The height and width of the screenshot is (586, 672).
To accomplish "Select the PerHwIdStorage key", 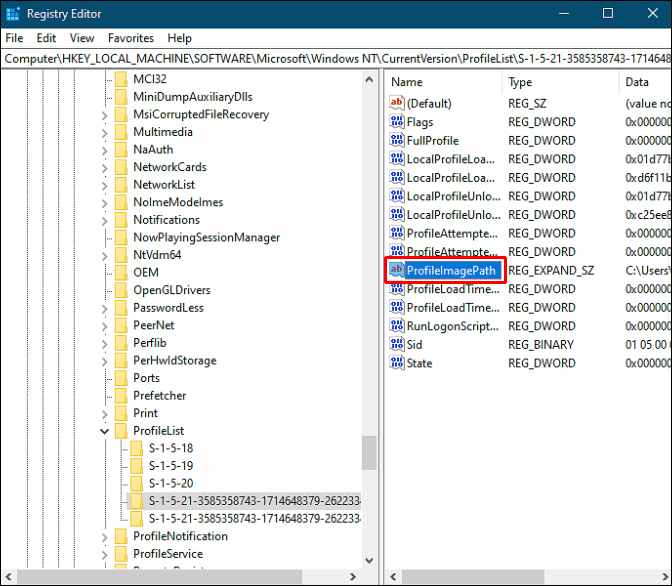I will click(174, 361).
